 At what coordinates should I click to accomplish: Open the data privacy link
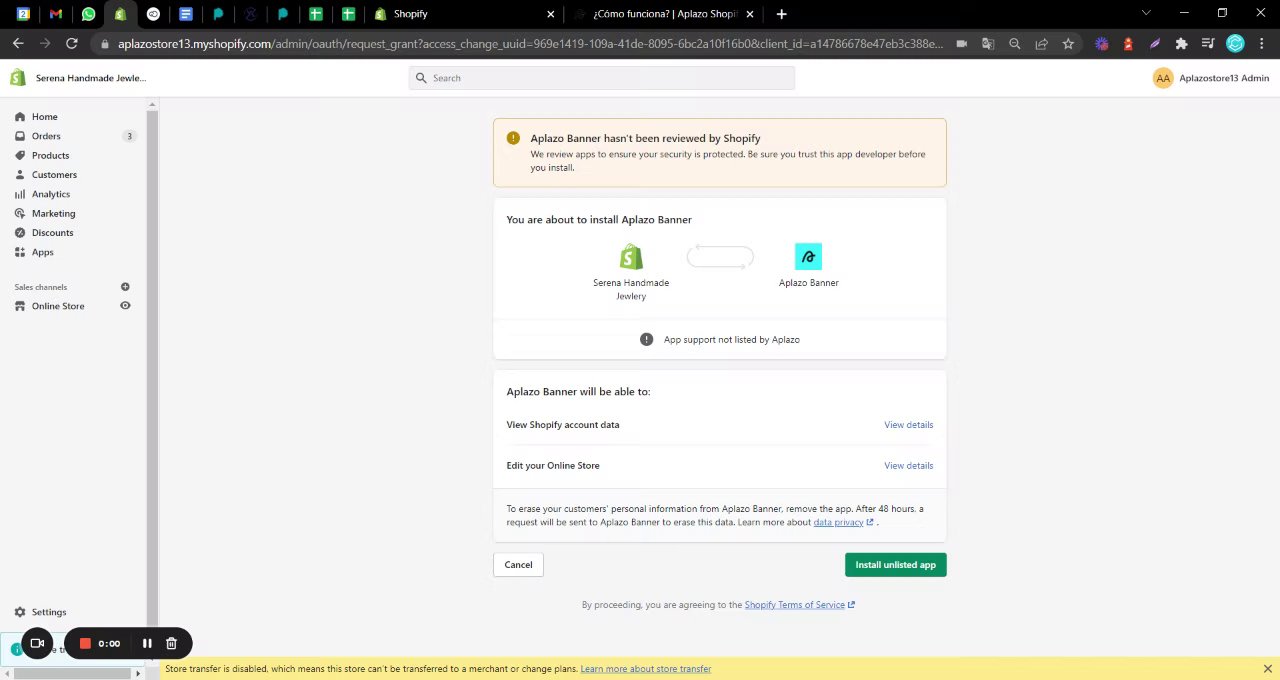[843, 522]
